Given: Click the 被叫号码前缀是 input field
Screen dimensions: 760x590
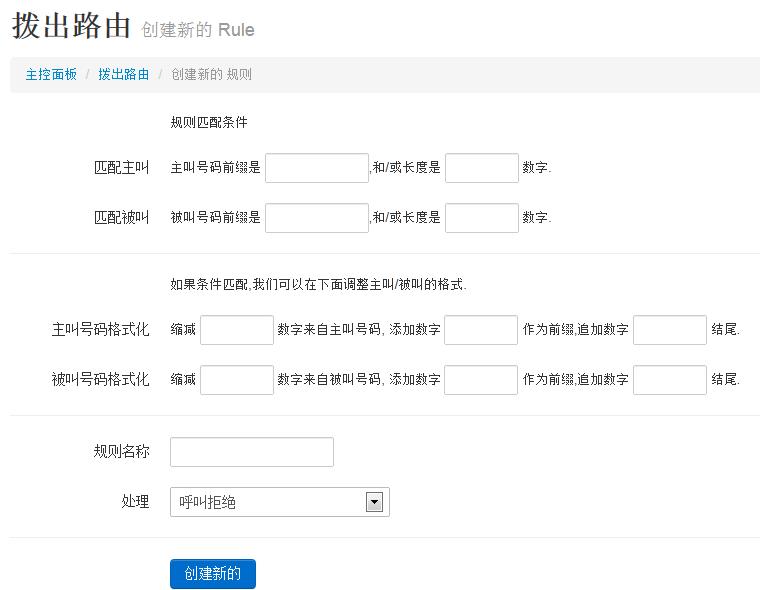Looking at the screenshot, I should [317, 218].
